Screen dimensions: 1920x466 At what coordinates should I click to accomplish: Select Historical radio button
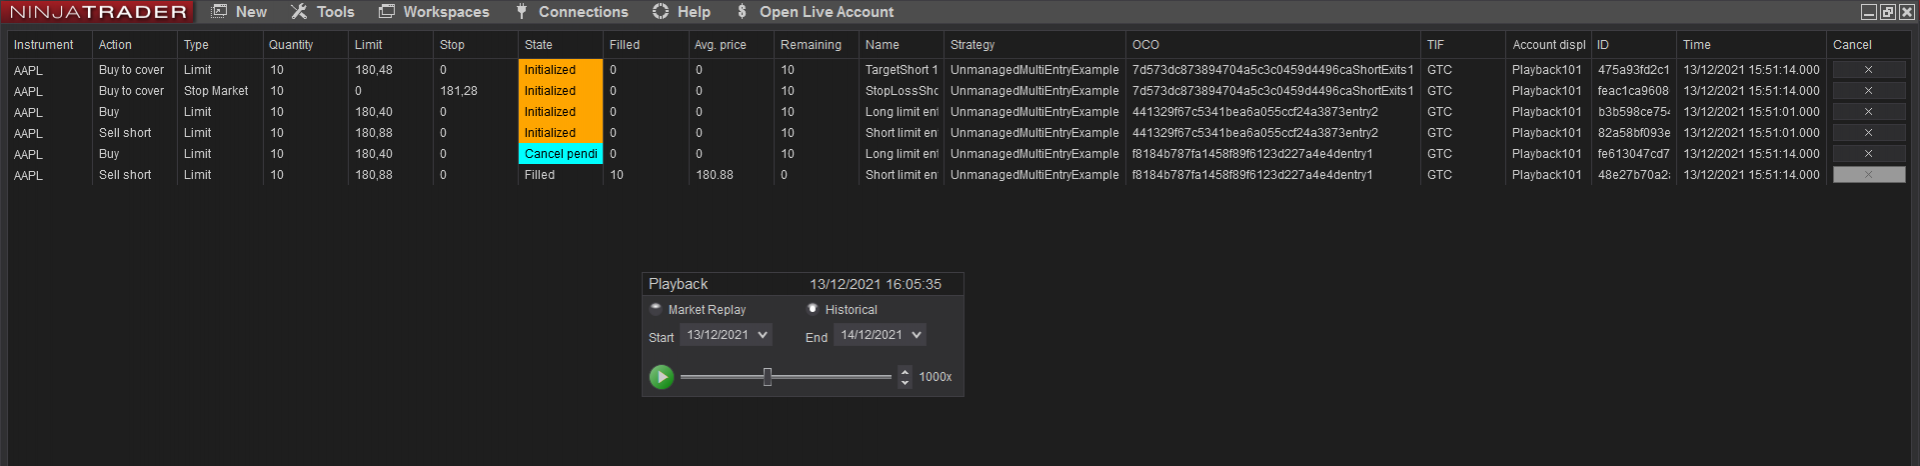coord(813,309)
